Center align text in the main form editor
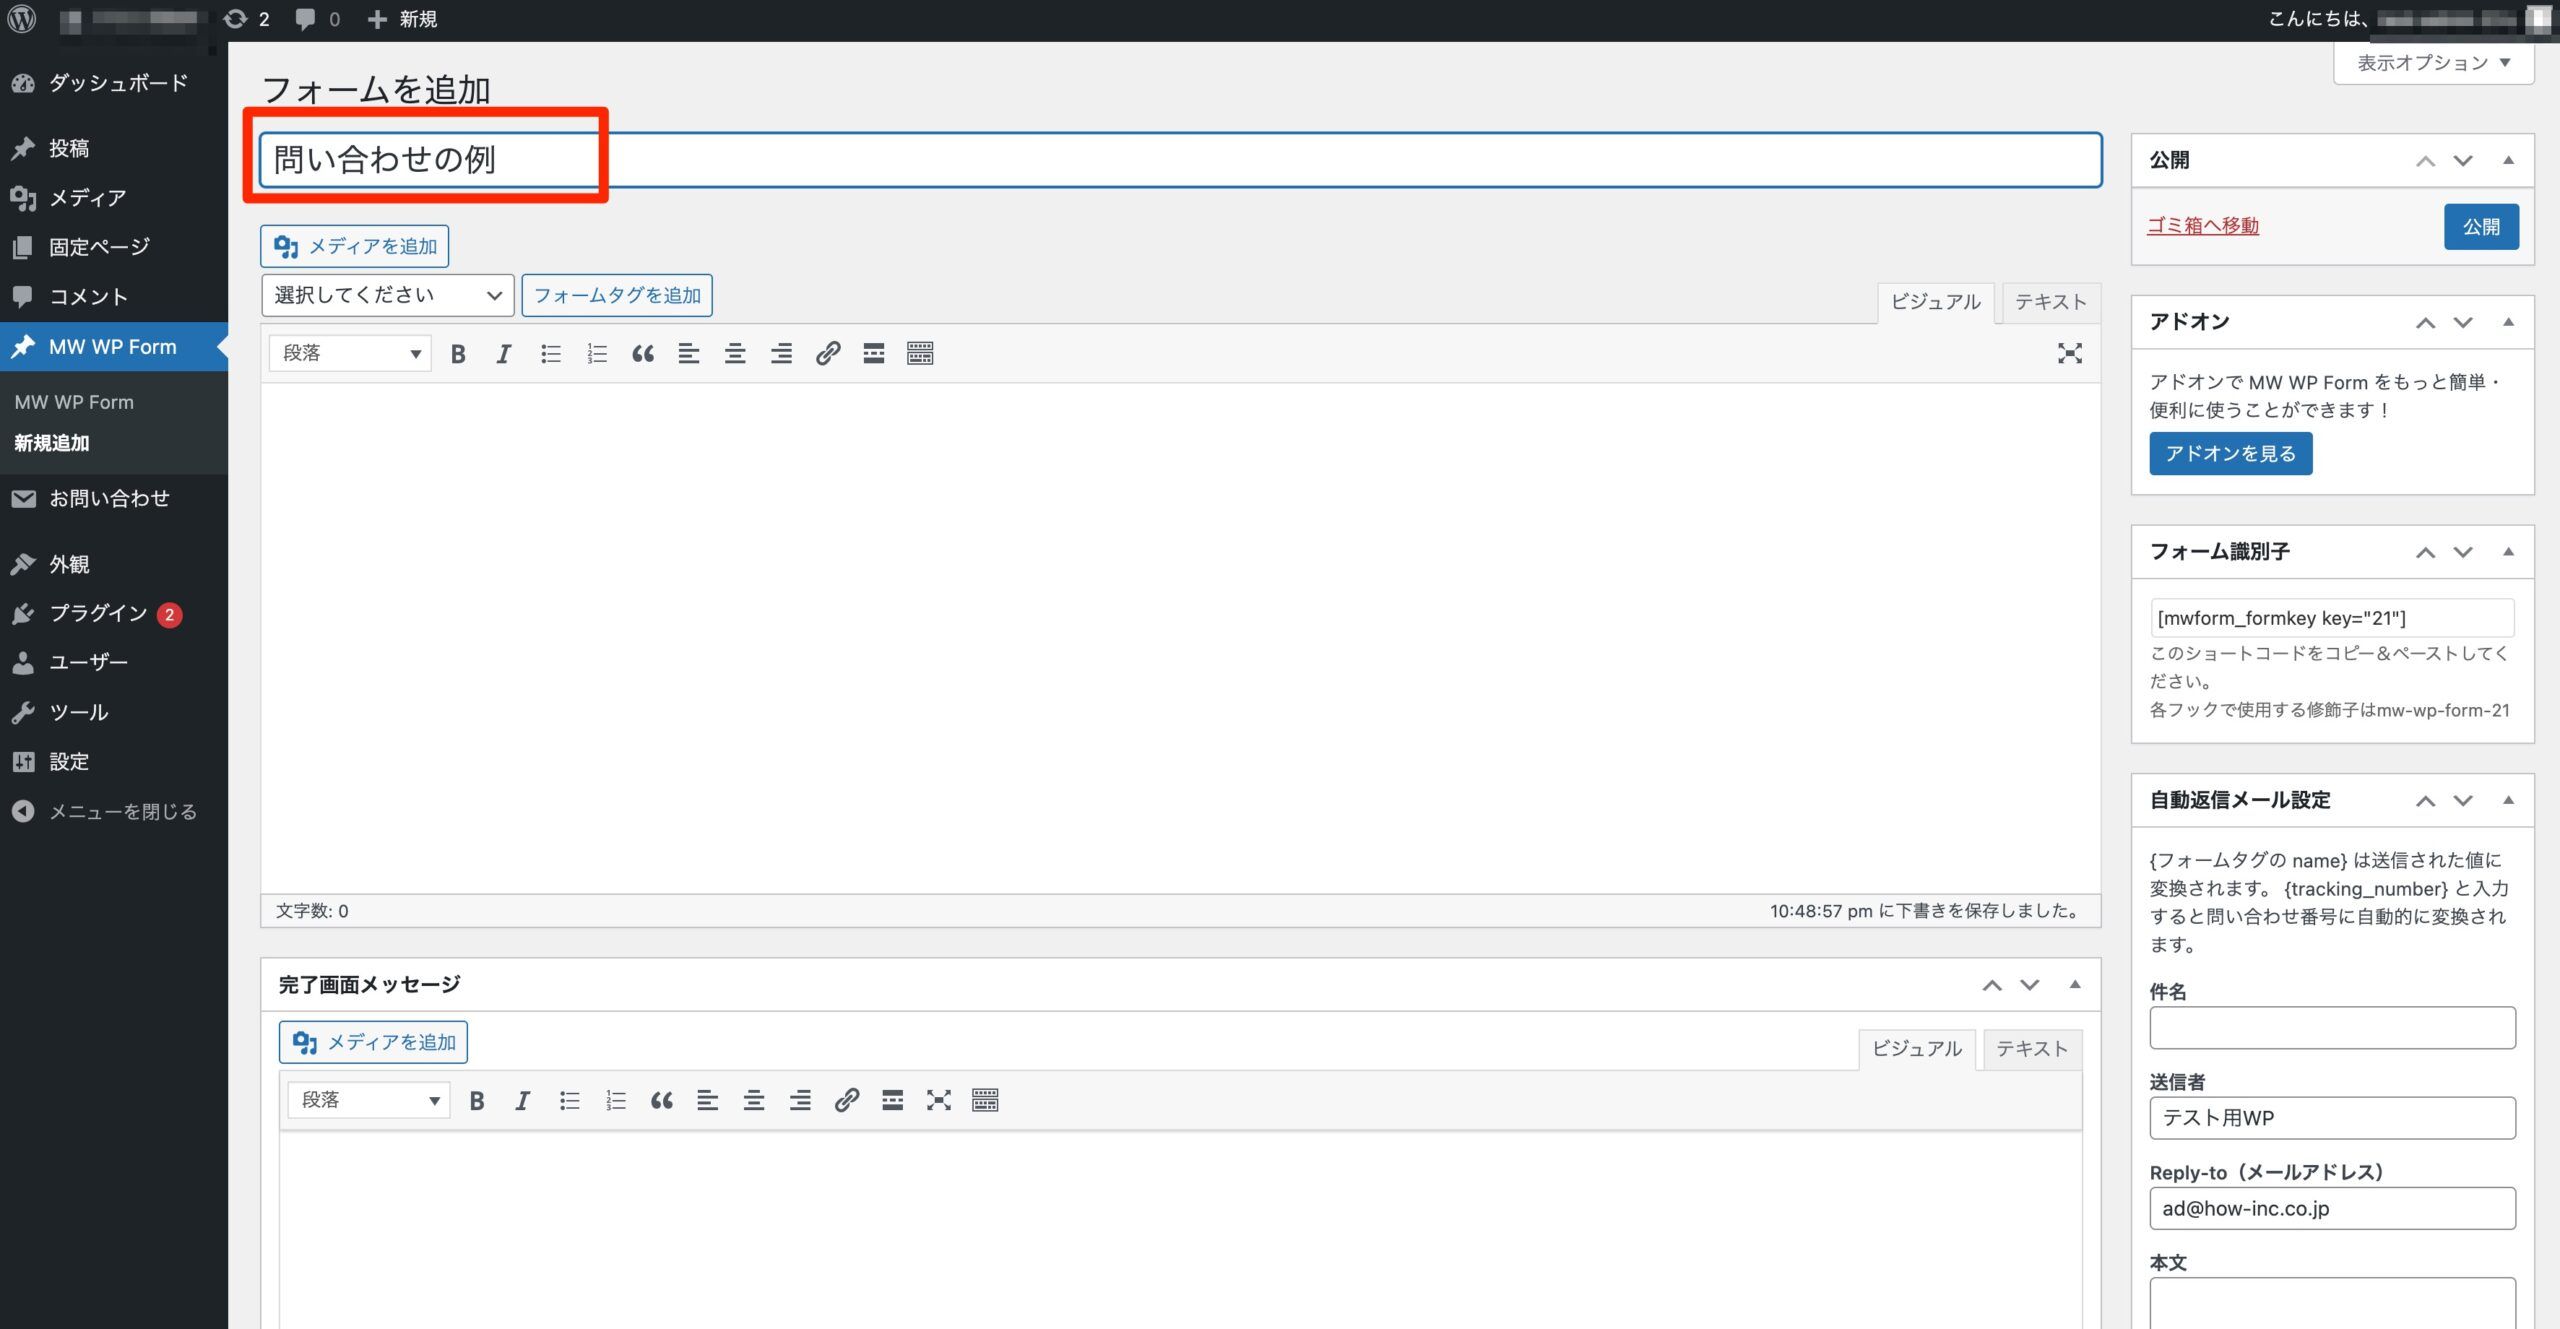Screen dimensions: 2560x1329 pyautogui.click(x=735, y=353)
